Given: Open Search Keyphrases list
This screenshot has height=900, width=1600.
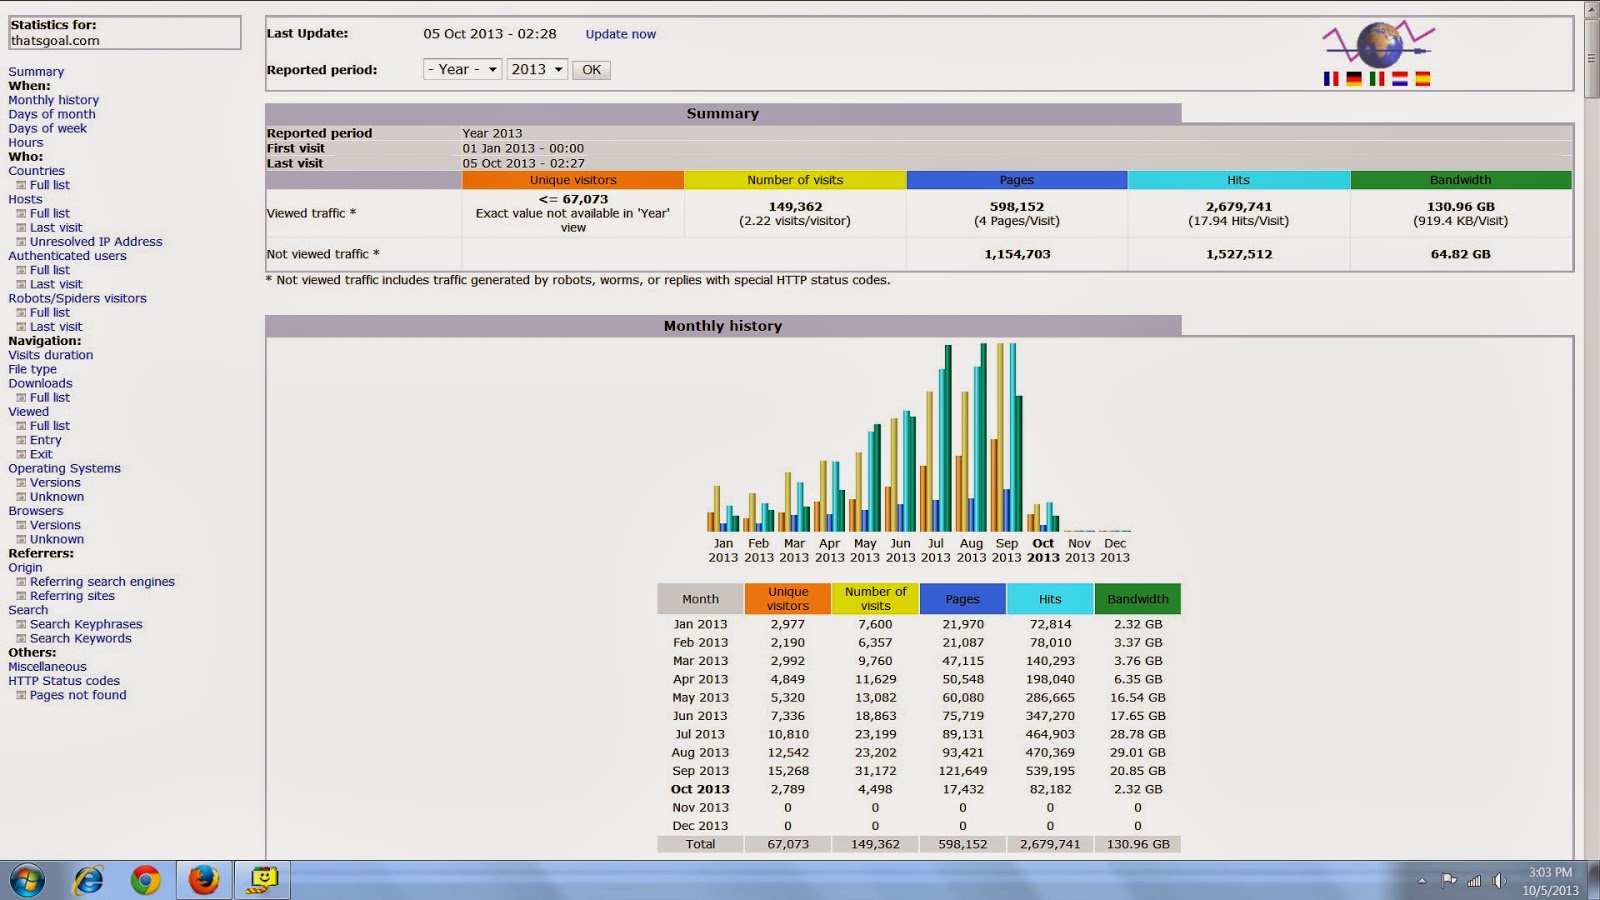Looking at the screenshot, I should pos(86,624).
